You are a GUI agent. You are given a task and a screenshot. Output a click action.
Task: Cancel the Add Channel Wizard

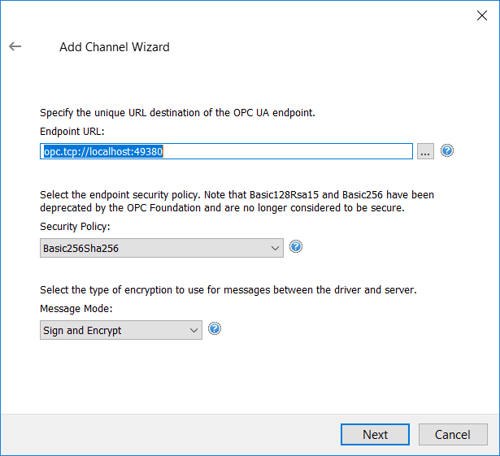453,434
